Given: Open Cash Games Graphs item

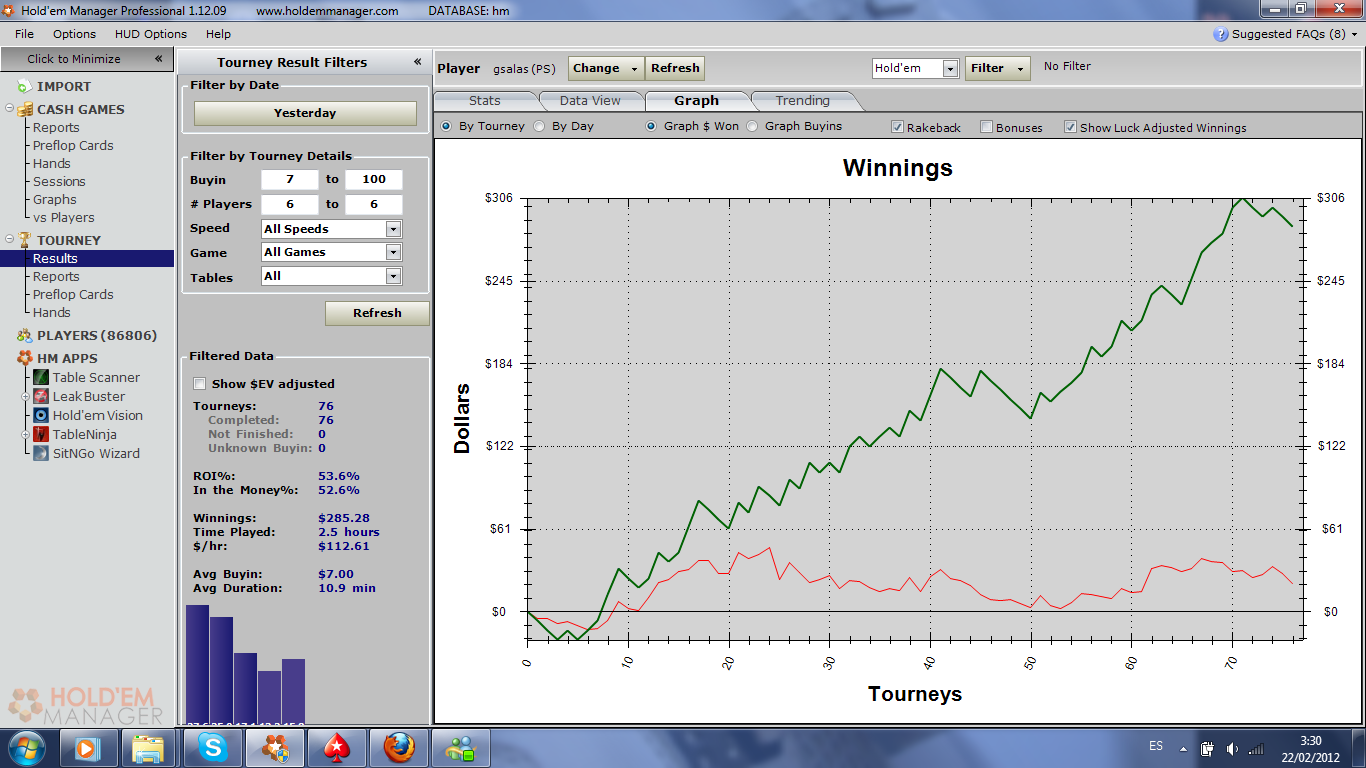Looking at the screenshot, I should [55, 199].
